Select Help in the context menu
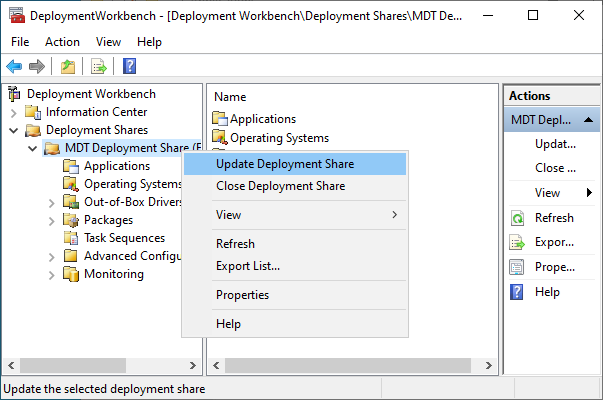The height and width of the screenshot is (400, 603). (x=295, y=324)
